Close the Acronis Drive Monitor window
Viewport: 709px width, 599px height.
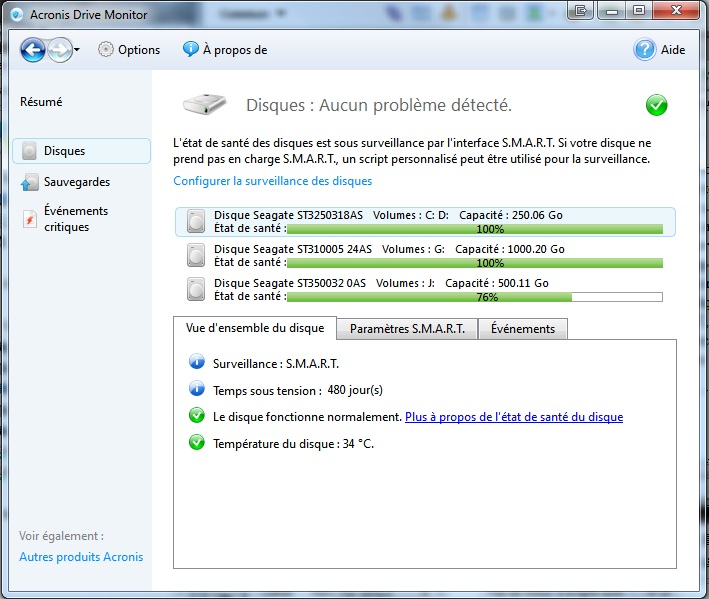coord(676,10)
